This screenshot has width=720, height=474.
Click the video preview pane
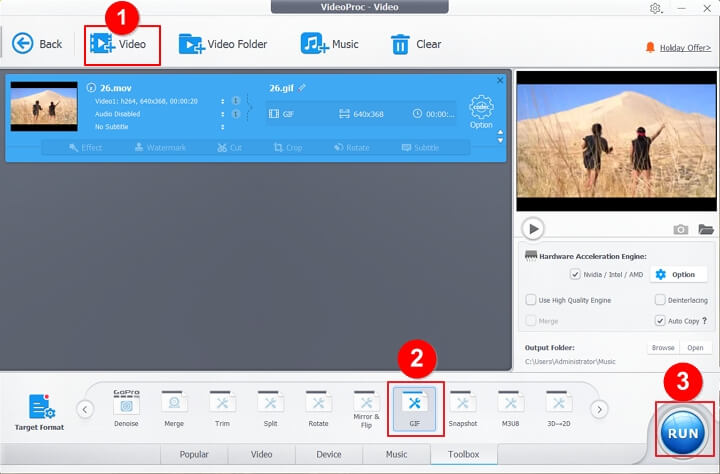coord(616,141)
